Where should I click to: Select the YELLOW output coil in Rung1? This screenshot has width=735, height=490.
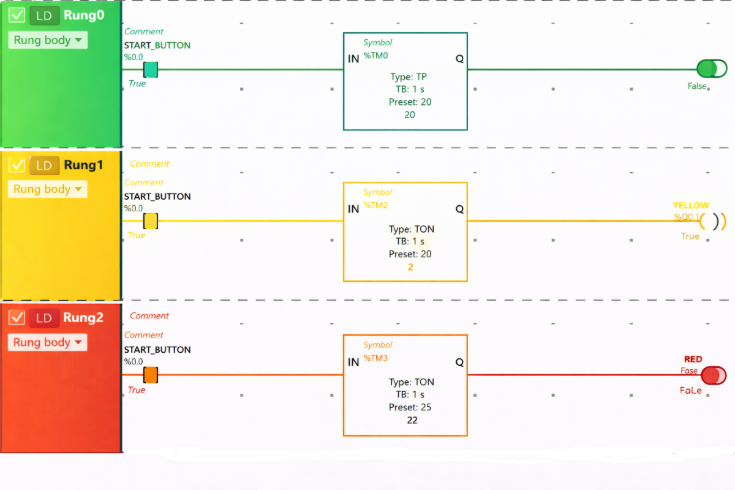coord(713,221)
